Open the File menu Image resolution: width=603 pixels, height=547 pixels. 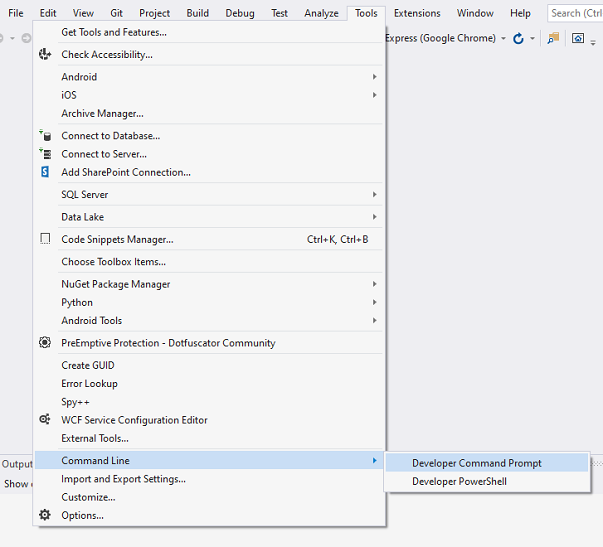[x=16, y=13]
